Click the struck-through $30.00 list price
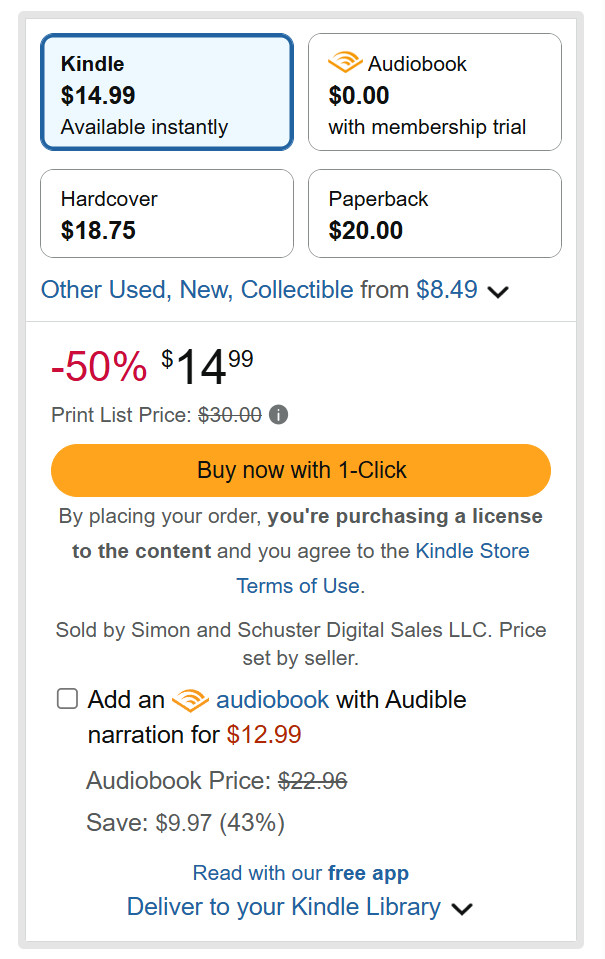This screenshot has width=605, height=959. pyautogui.click(x=230, y=414)
